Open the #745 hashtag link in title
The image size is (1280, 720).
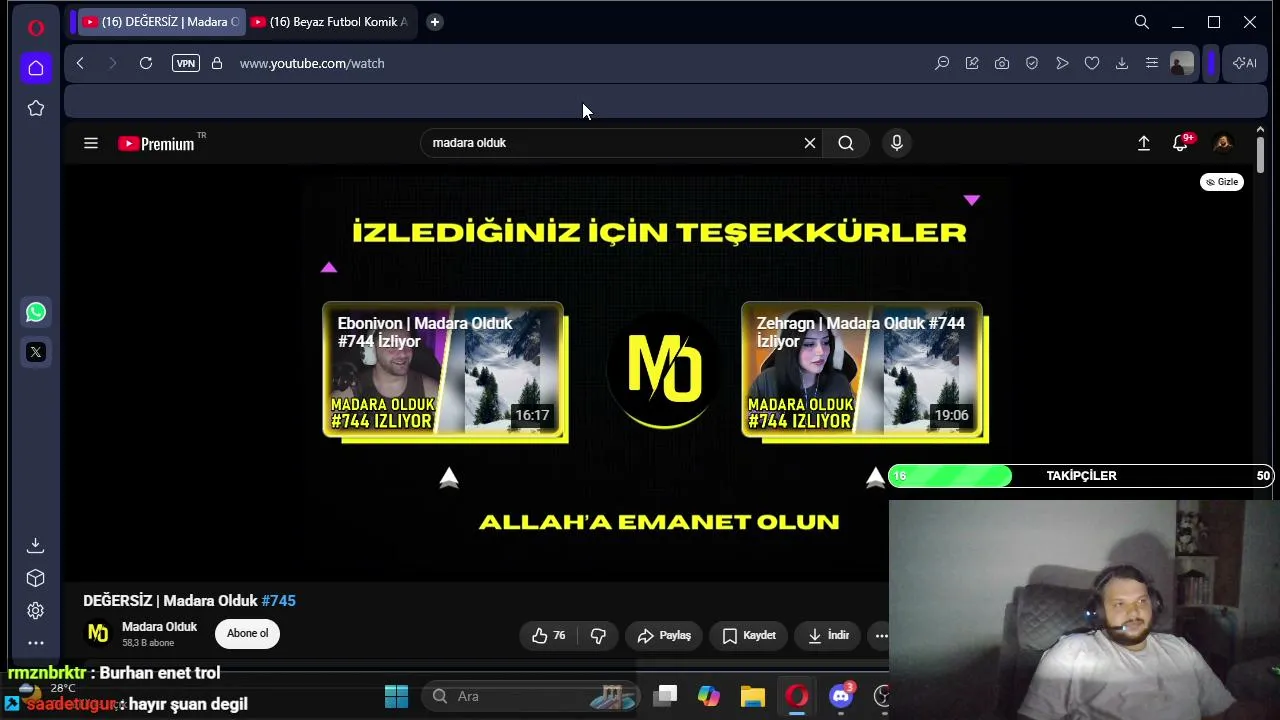click(x=278, y=601)
